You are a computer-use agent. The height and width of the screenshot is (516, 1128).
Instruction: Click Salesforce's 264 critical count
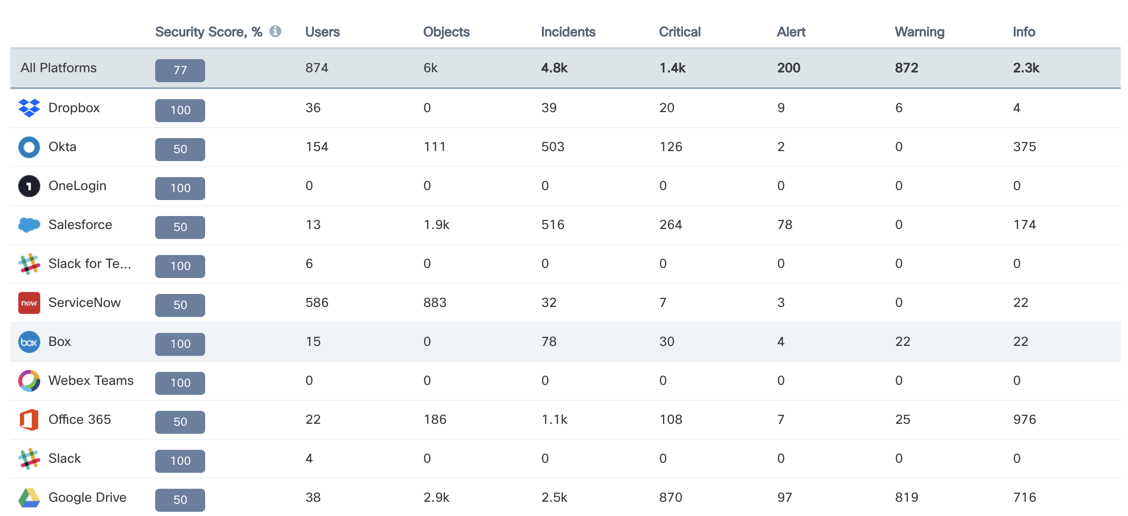tap(670, 225)
